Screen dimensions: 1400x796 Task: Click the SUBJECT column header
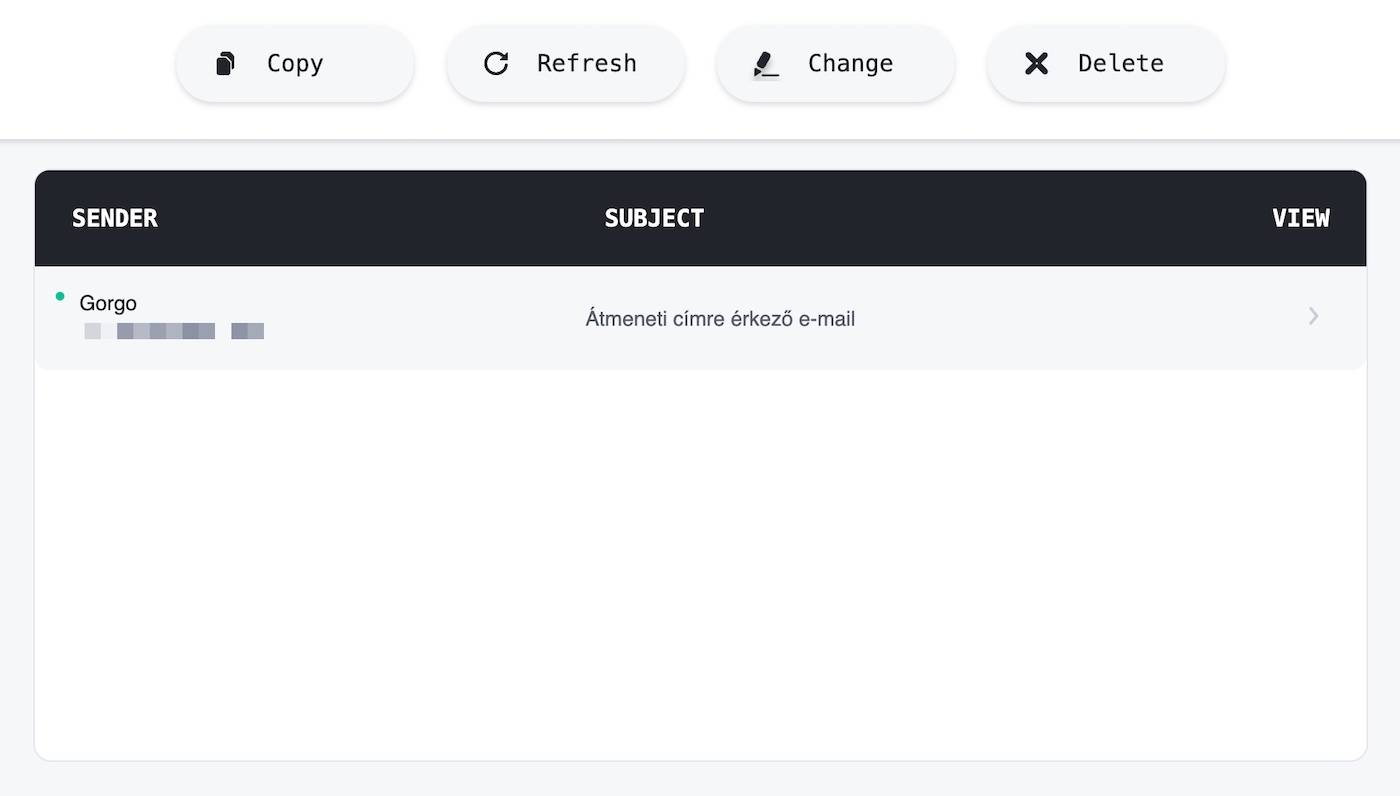click(654, 218)
